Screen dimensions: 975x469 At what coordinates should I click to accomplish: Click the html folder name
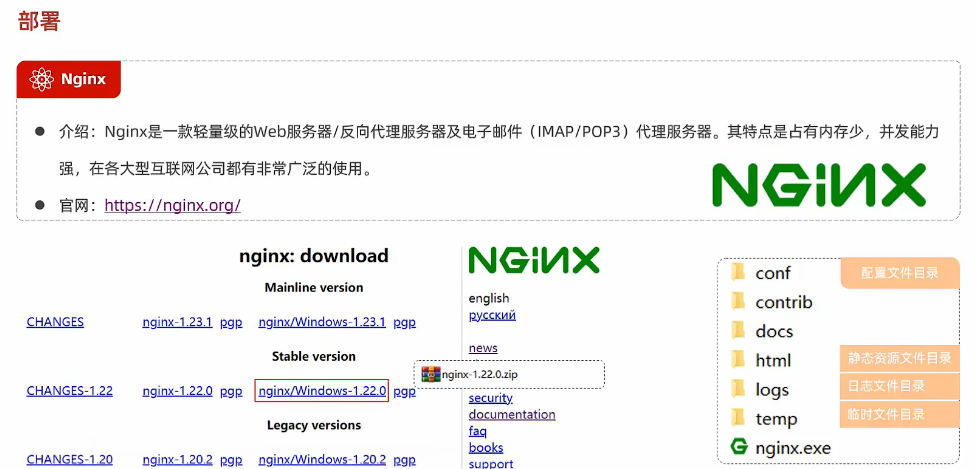773,360
